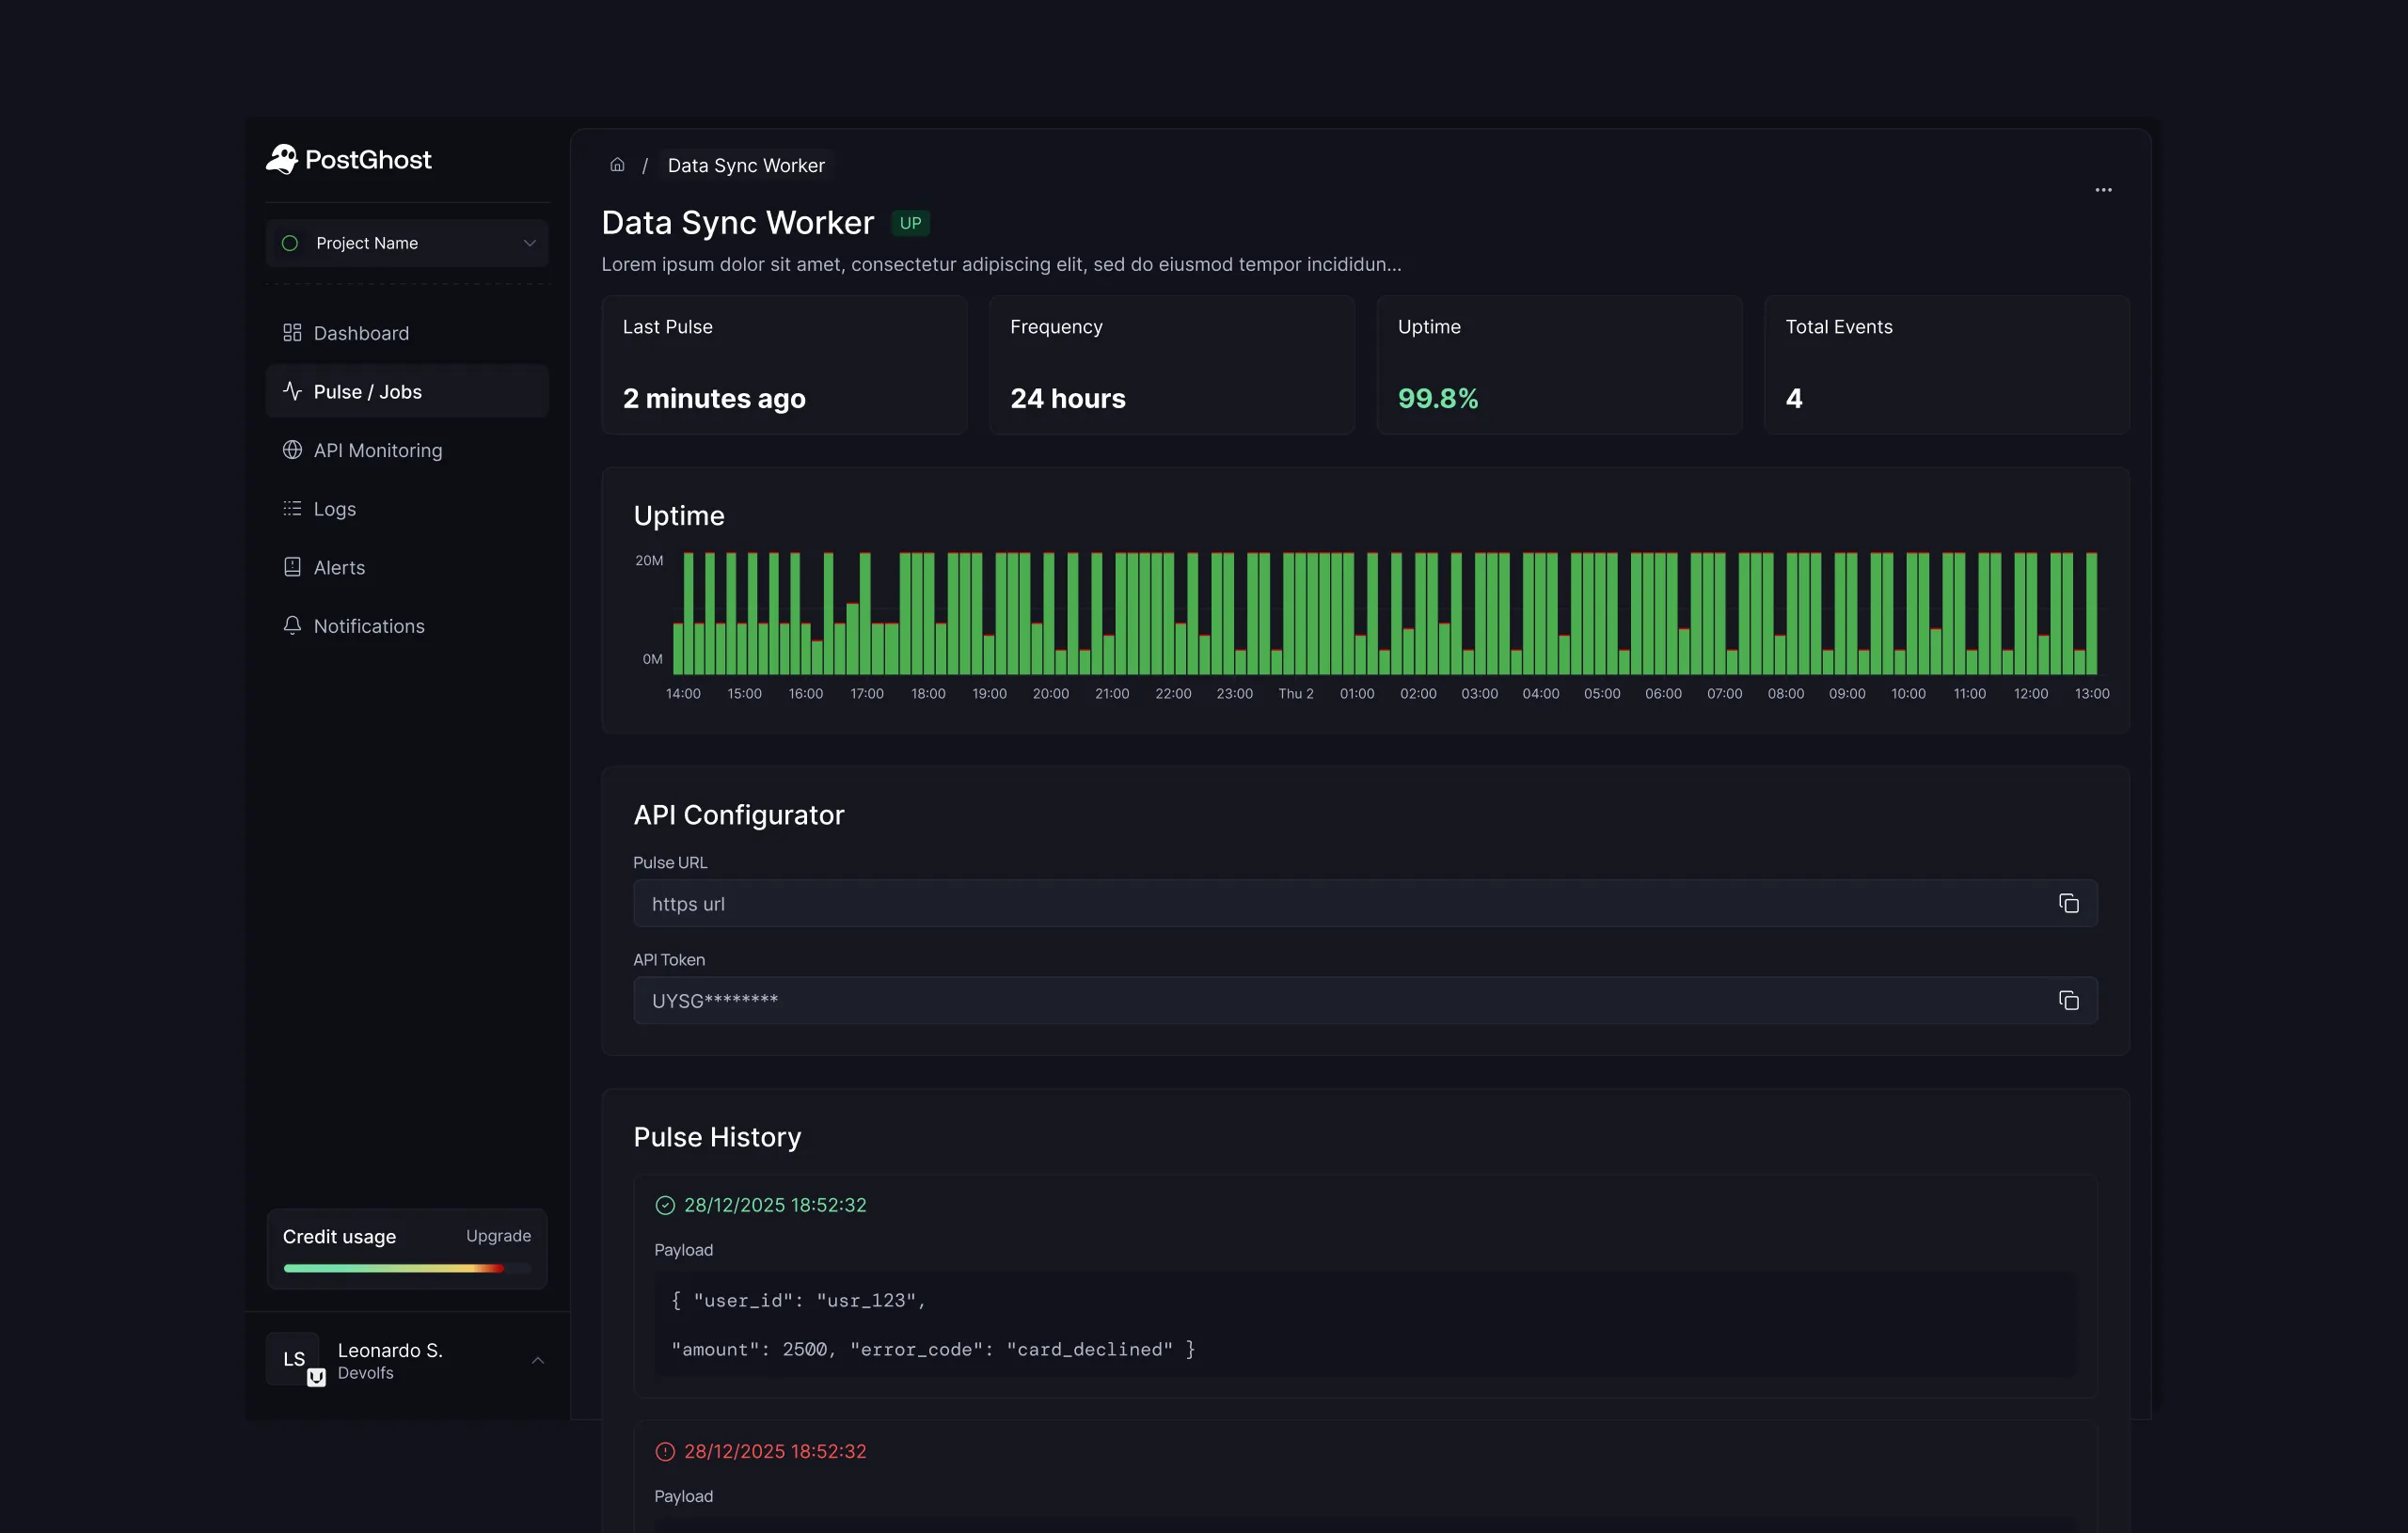Copy the Pulse URL
Image resolution: width=2408 pixels, height=1533 pixels.
pos(2068,904)
